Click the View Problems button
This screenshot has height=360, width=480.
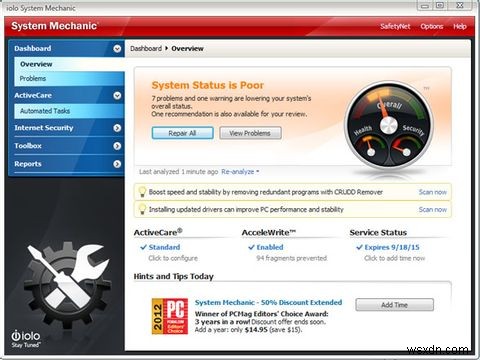coord(250,133)
